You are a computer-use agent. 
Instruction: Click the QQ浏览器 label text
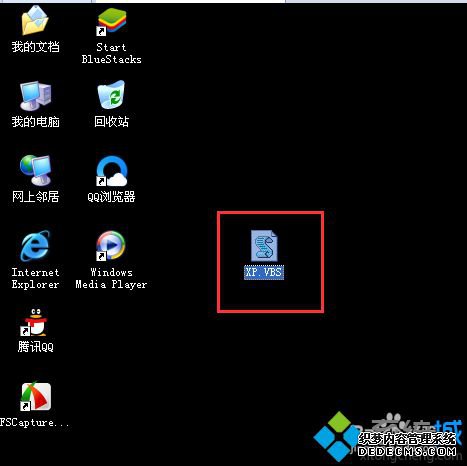pos(111,197)
